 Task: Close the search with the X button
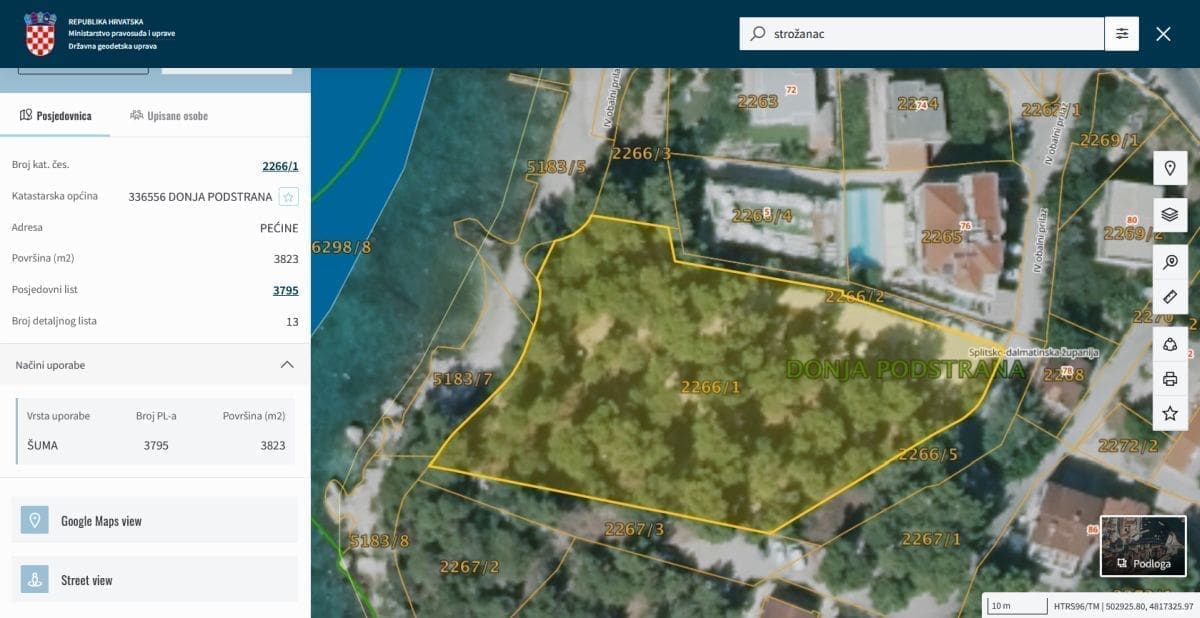click(1163, 34)
